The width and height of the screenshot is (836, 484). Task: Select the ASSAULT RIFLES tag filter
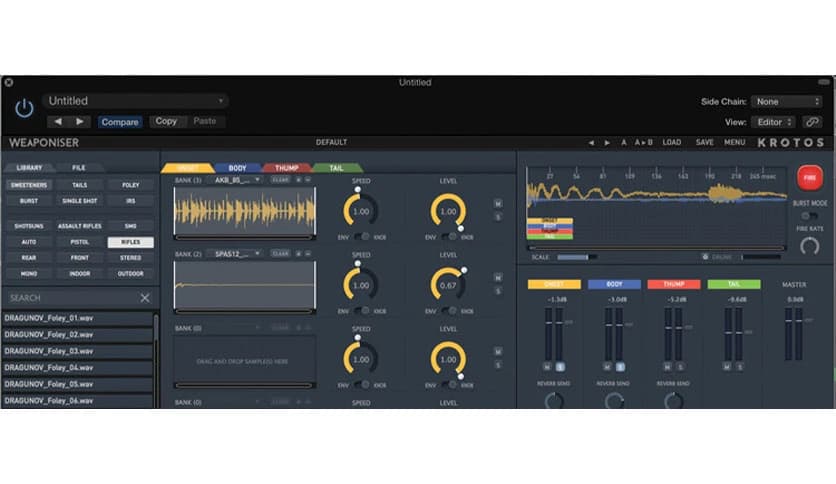79,226
